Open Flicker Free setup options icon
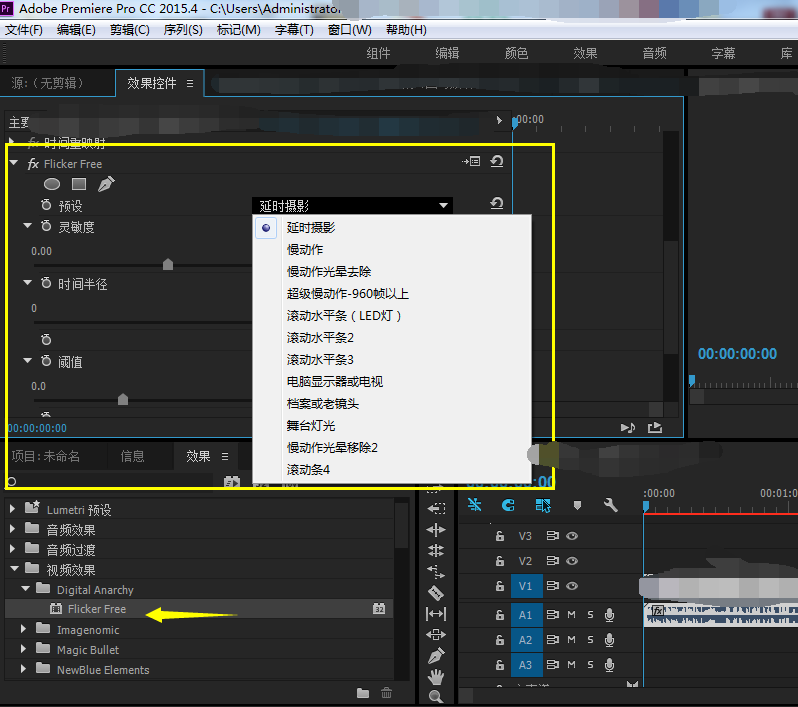The width and height of the screenshot is (798, 707). tap(471, 161)
